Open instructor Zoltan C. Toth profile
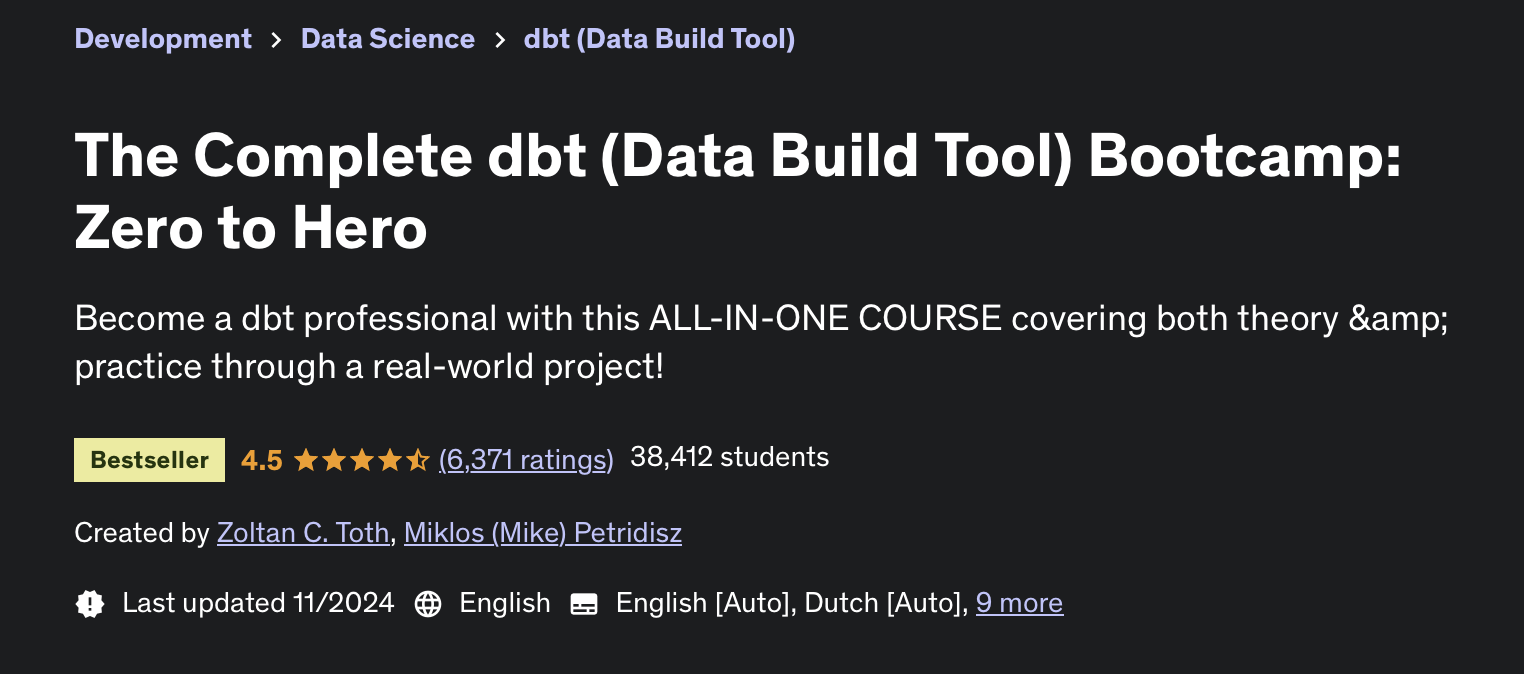Viewport: 1524px width, 674px height. point(303,533)
